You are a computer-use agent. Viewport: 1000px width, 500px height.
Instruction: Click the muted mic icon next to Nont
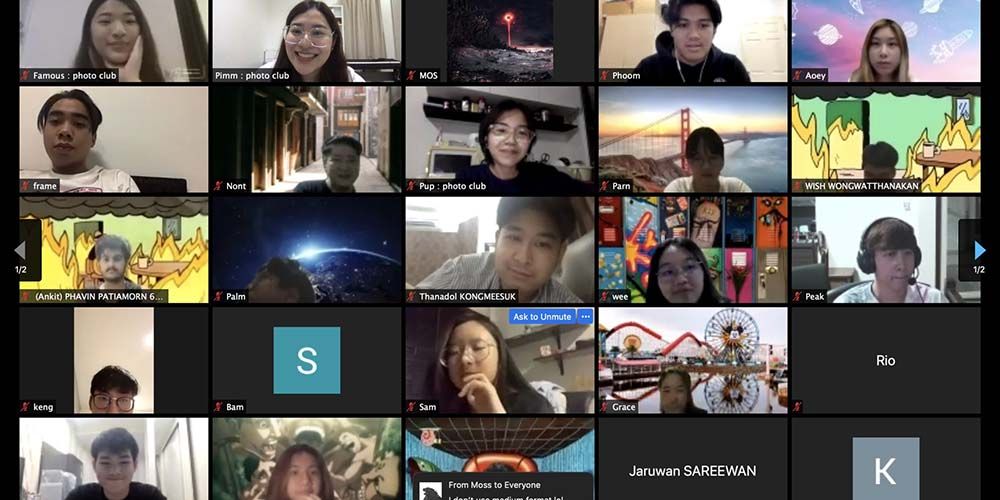(219, 186)
